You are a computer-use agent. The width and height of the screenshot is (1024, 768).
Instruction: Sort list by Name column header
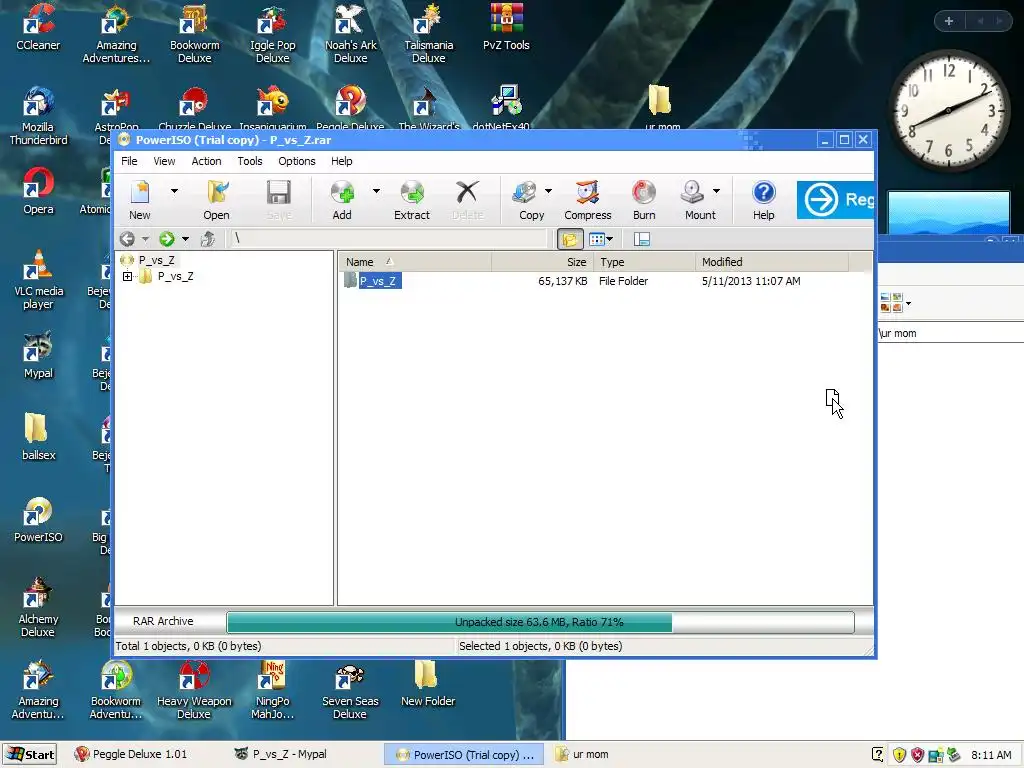pyautogui.click(x=415, y=262)
